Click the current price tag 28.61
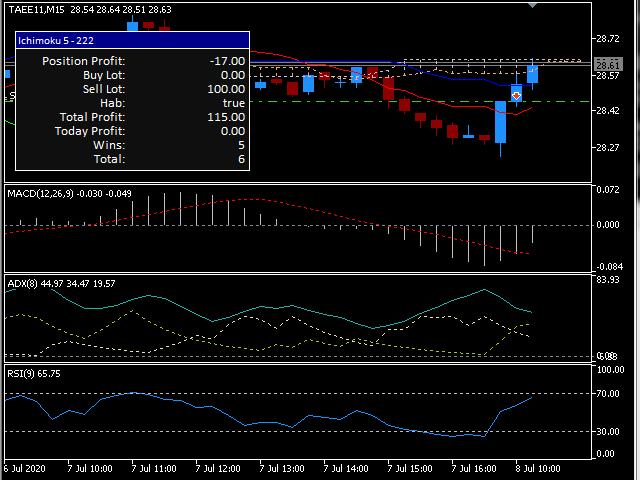Screen dimensions: 640x480 [x=608, y=63]
